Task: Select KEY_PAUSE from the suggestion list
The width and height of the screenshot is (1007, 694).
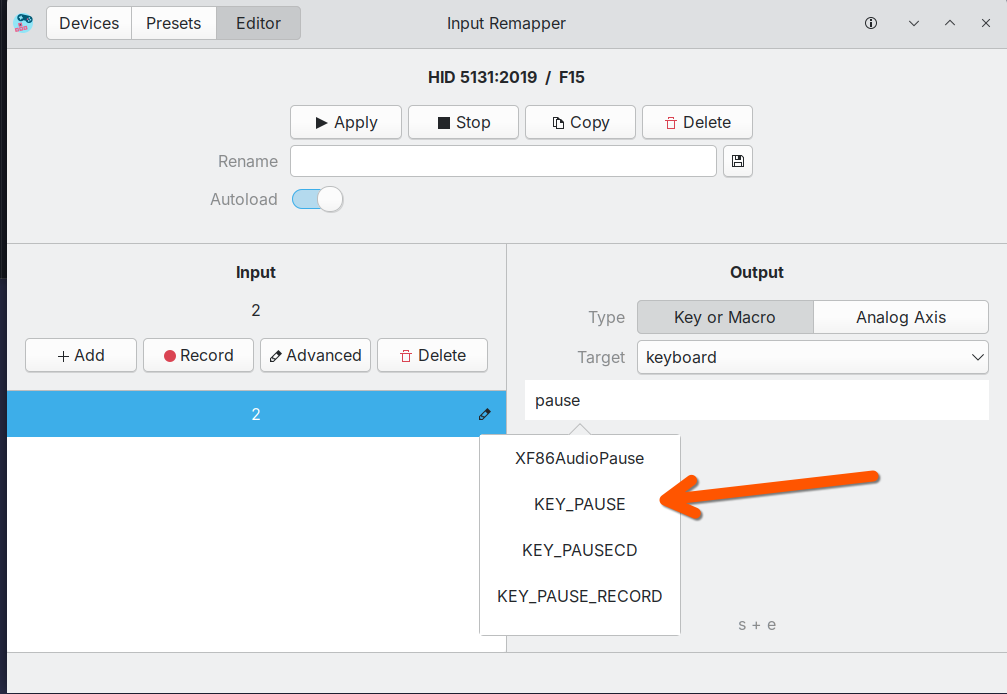Action: tap(580, 504)
